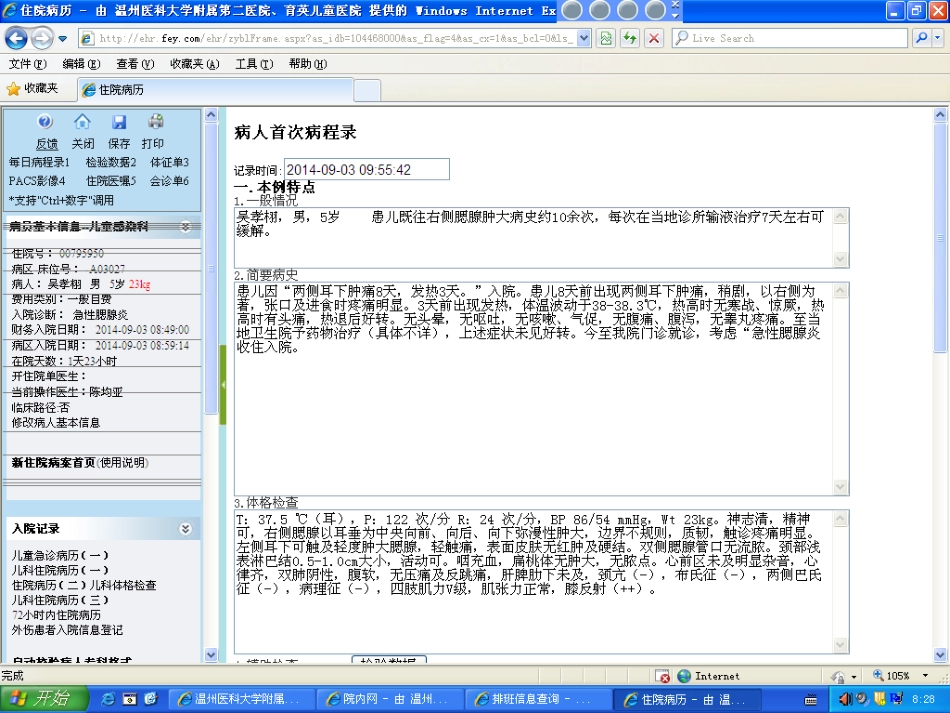This screenshot has height=713, width=950.
Task: Click the refresh page icon
Action: pyautogui.click(x=630, y=38)
